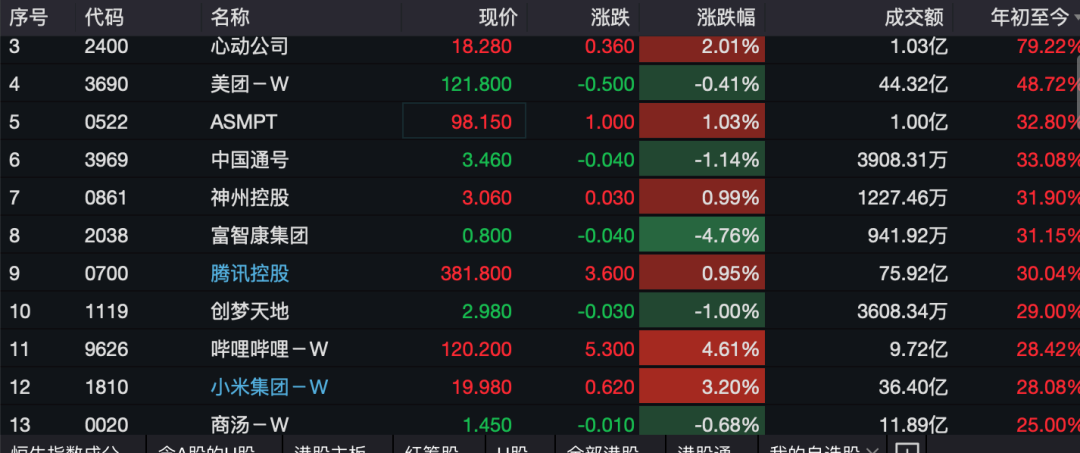Click the 1.03% change cell
This screenshot has height=453, width=1080.
pyautogui.click(x=702, y=121)
